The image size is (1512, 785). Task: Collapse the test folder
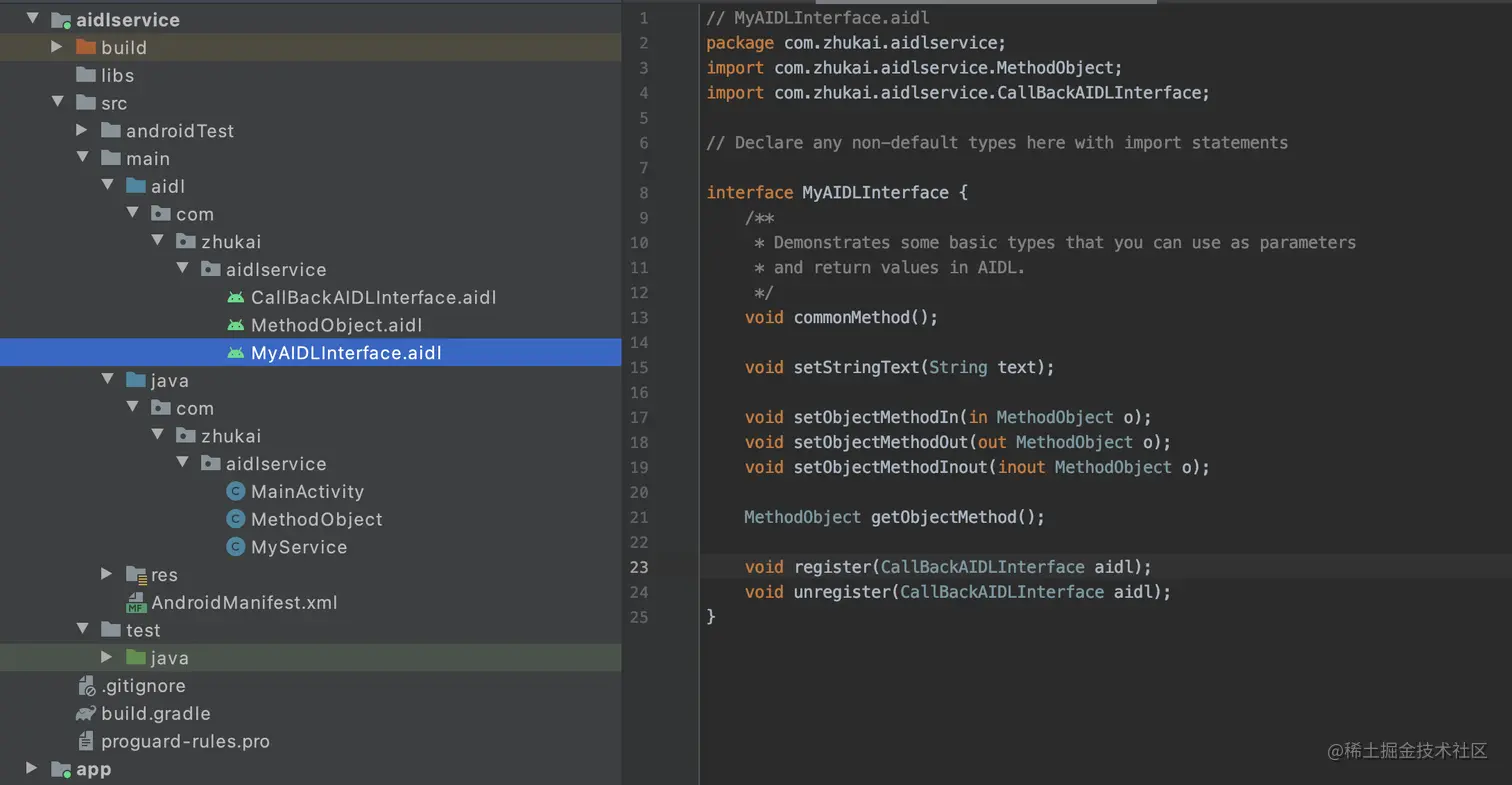tap(82, 630)
